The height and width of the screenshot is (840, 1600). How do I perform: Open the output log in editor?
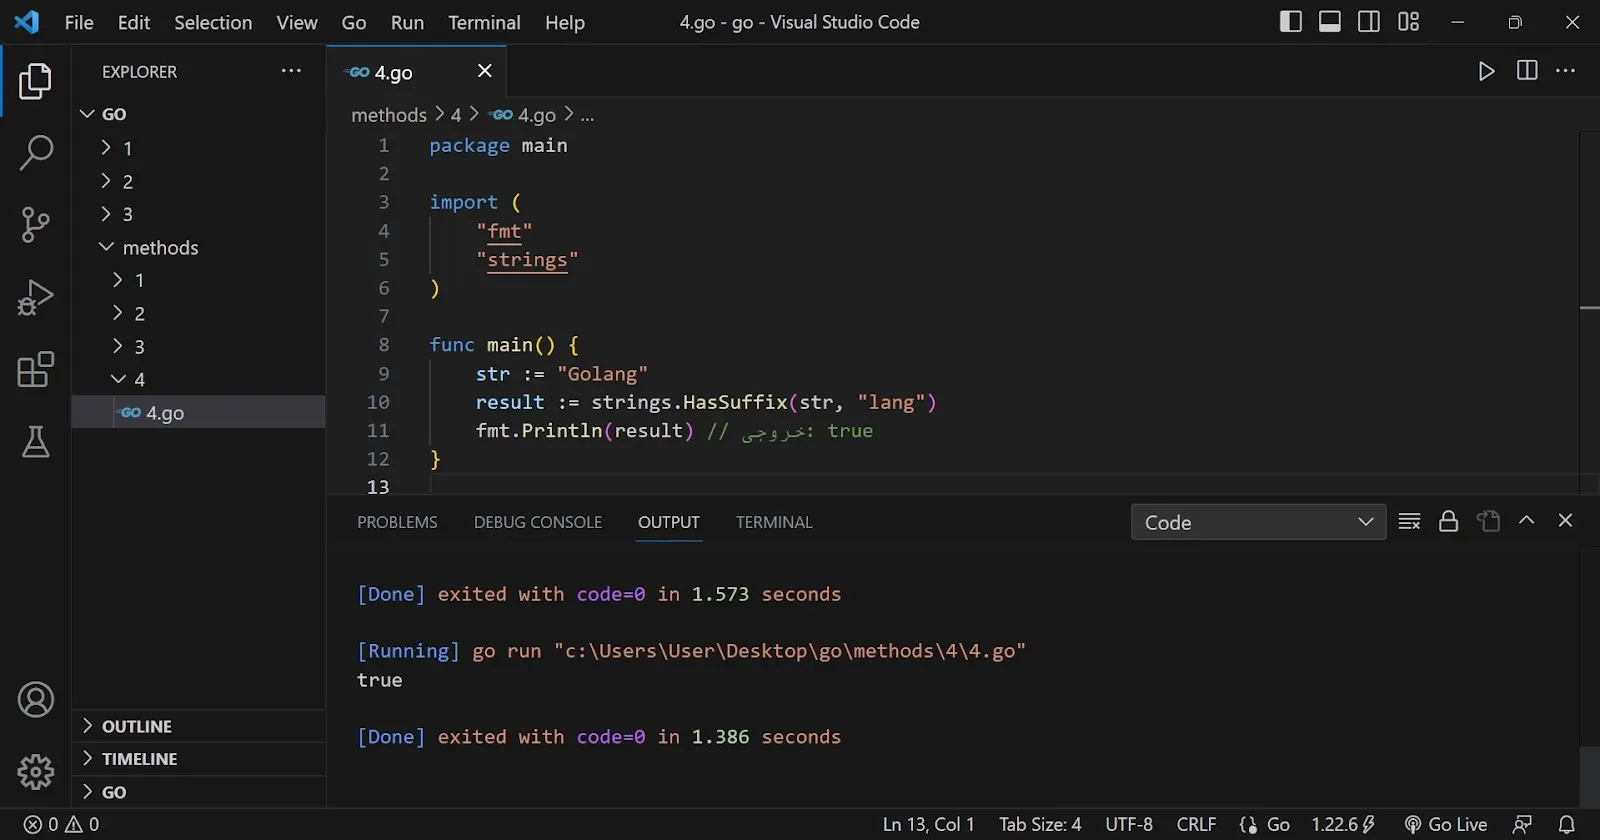(1488, 521)
